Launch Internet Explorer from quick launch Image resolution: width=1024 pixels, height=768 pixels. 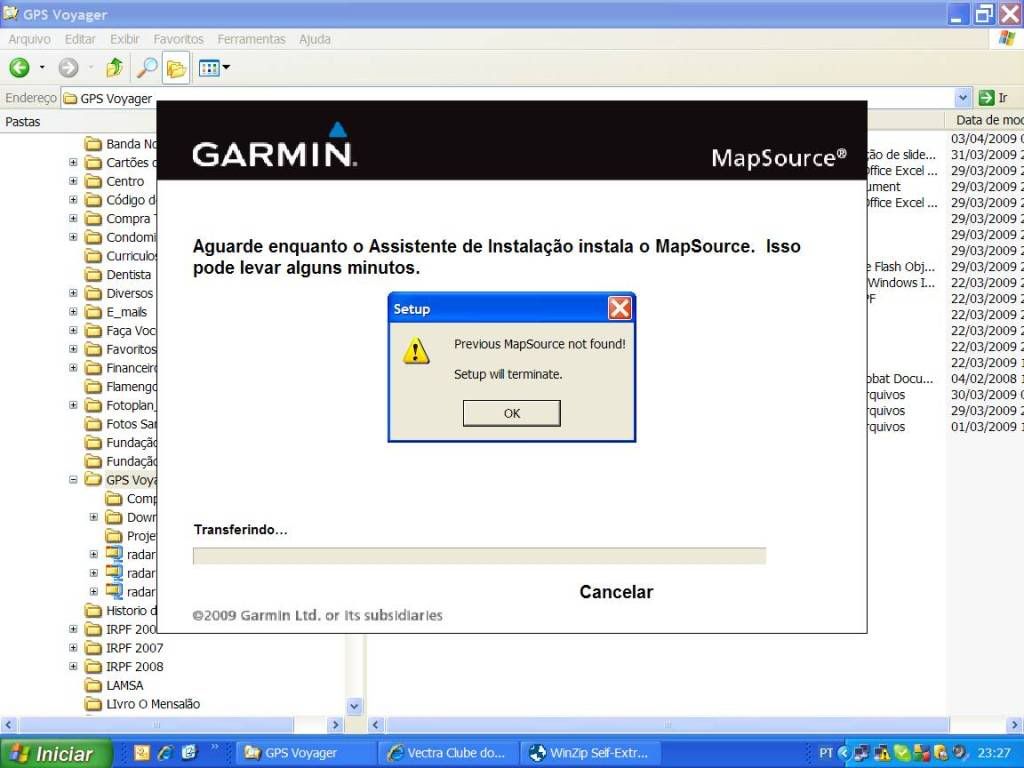click(x=165, y=753)
